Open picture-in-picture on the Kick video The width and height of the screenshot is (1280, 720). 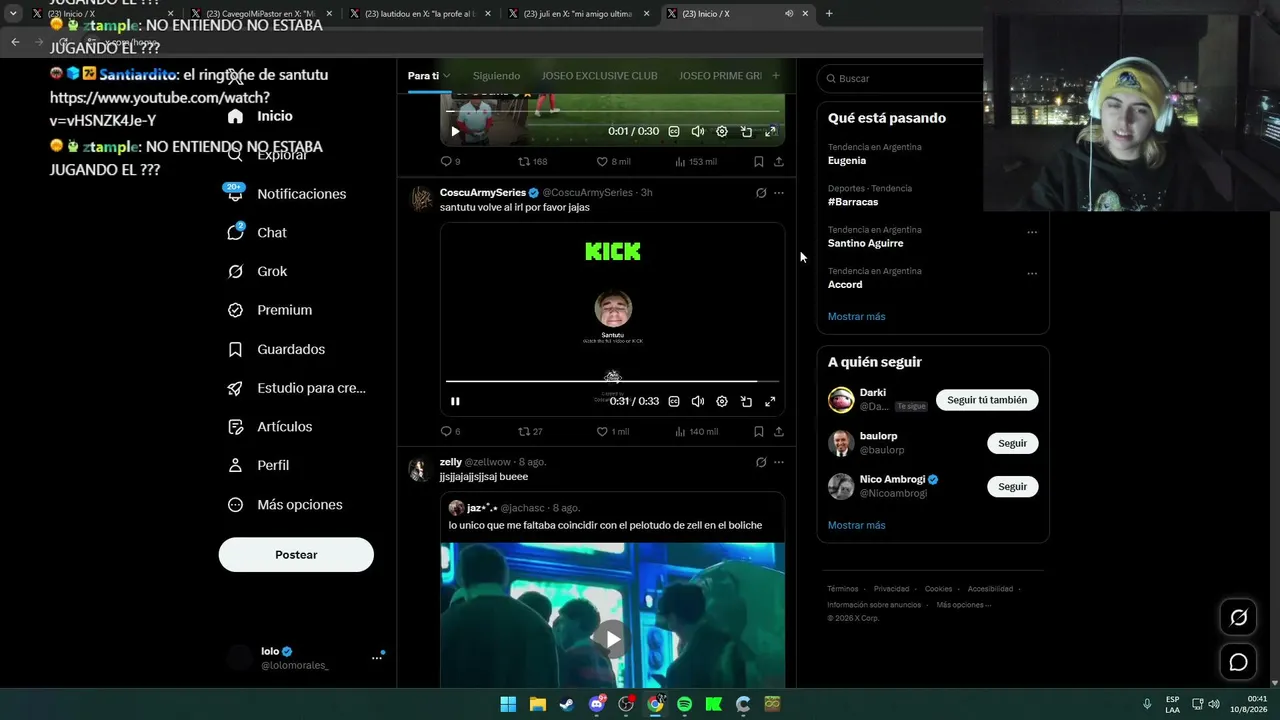tap(746, 401)
